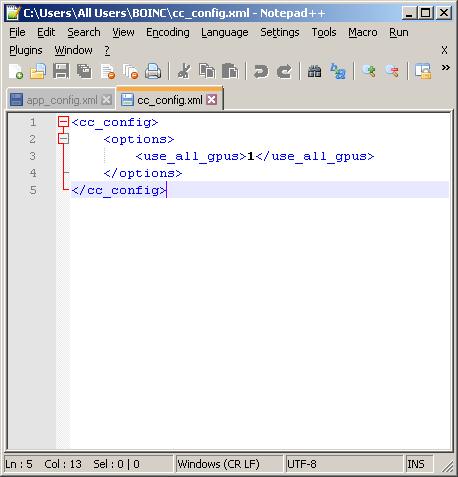The width and height of the screenshot is (458, 477).
Task: Click line number 1 in the margin
Action: click(x=33, y=122)
